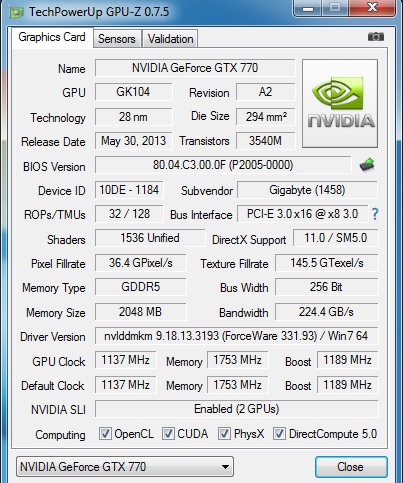
Task: Click the camera screenshot icon
Action: click(x=376, y=37)
